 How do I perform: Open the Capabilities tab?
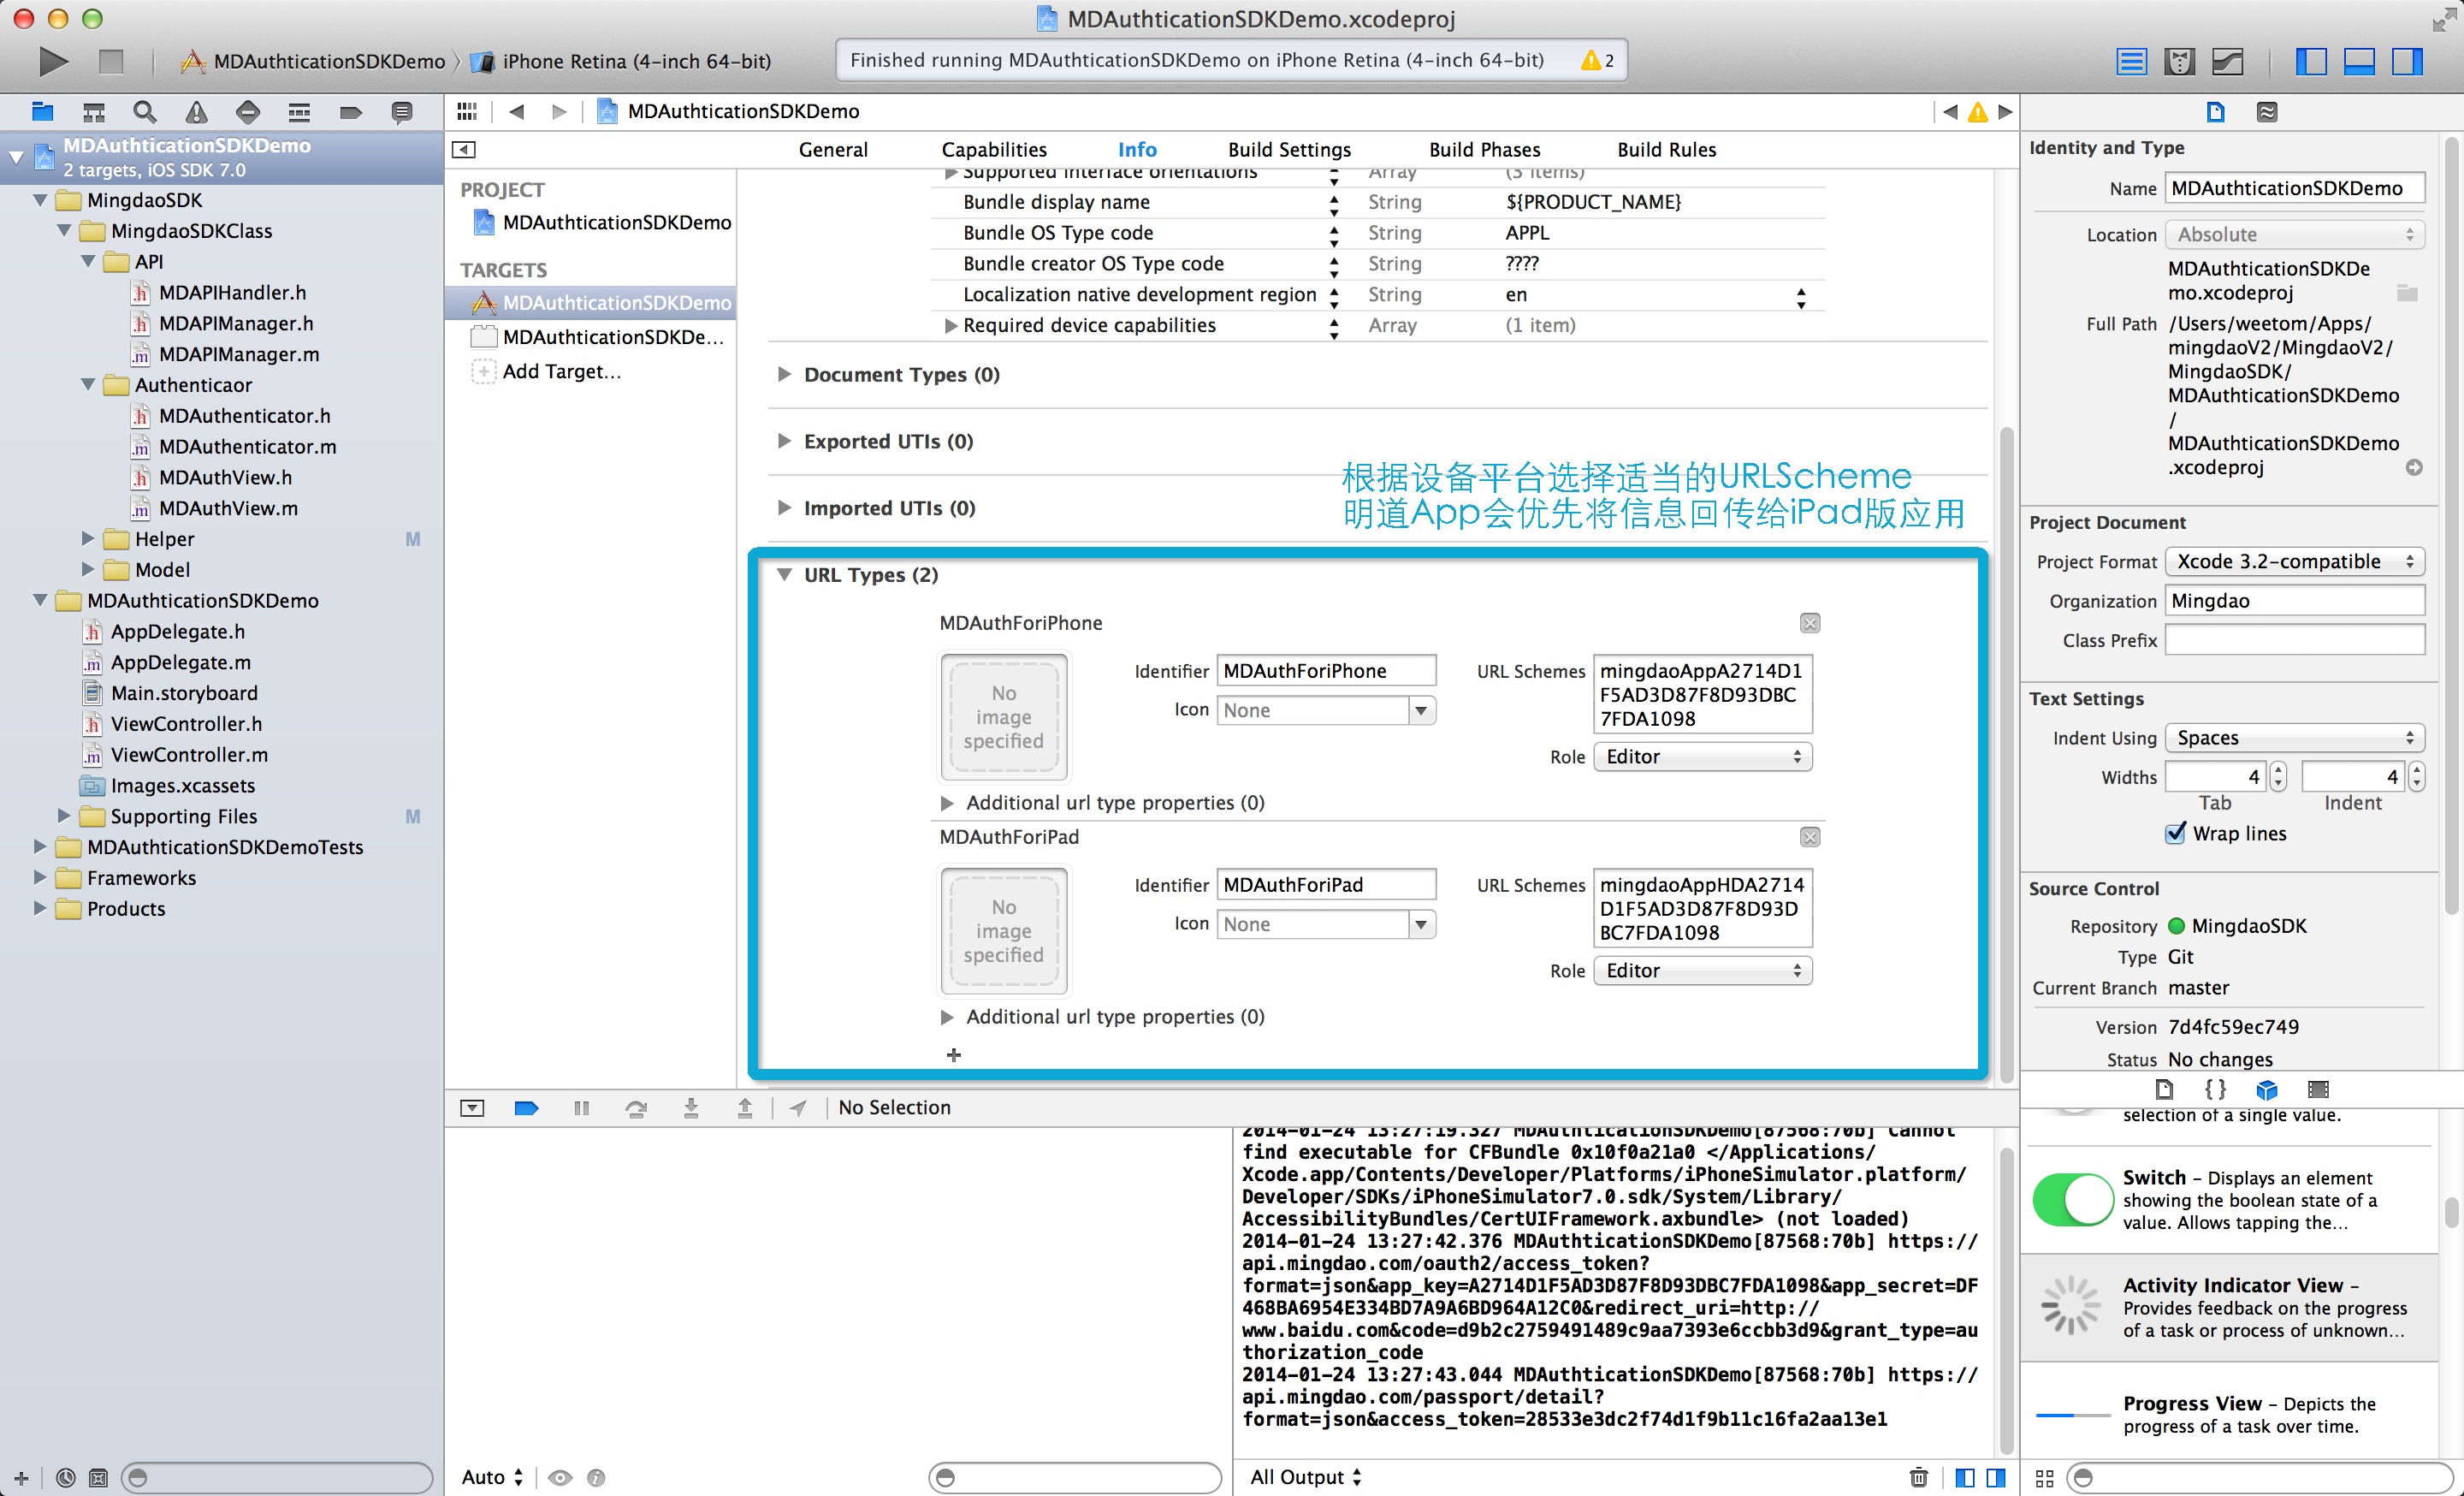(993, 150)
